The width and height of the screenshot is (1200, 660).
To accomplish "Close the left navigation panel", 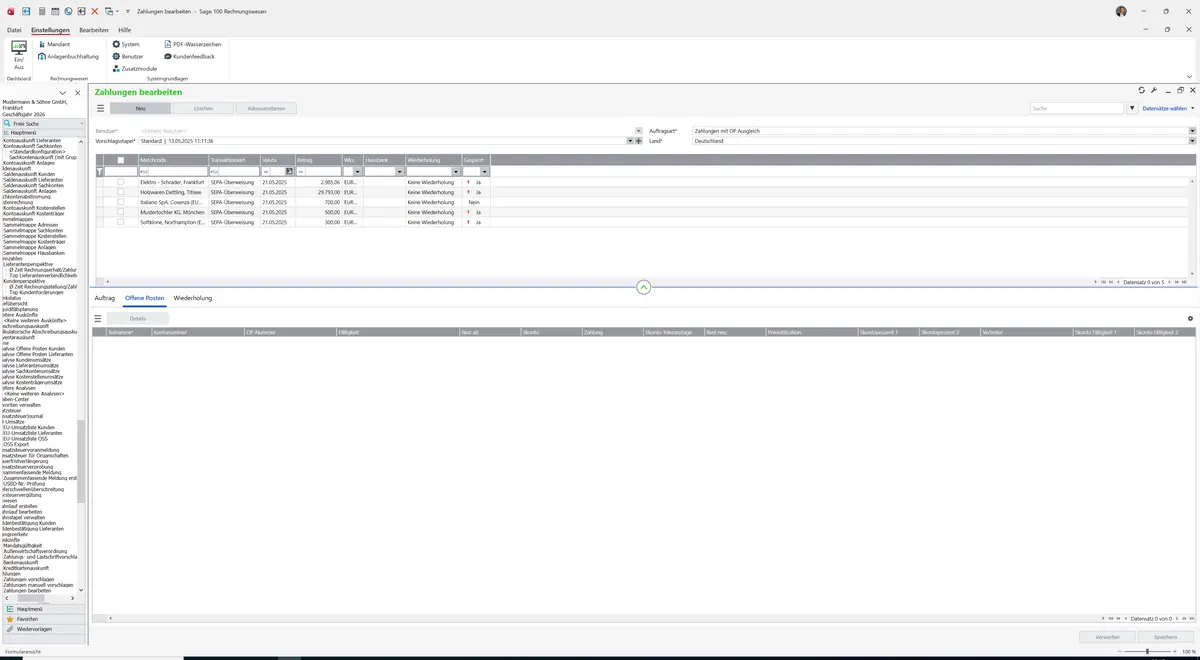I will tap(78, 92).
